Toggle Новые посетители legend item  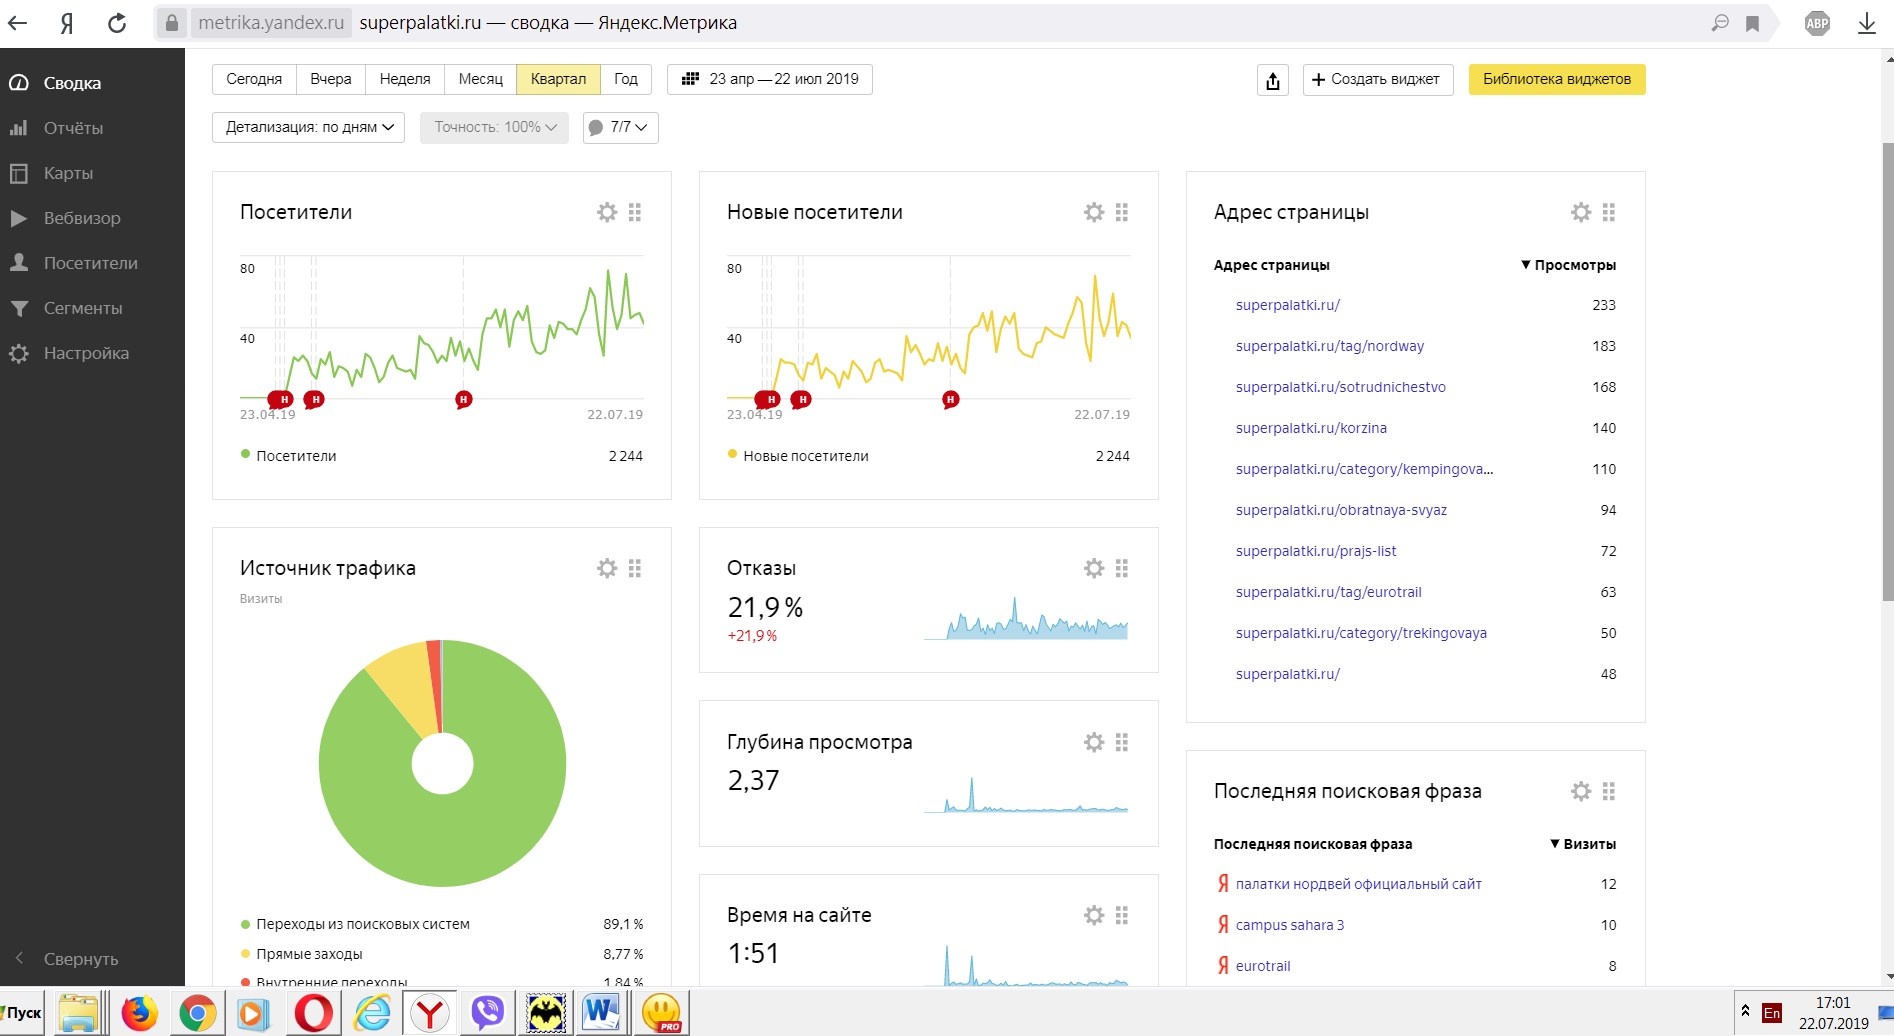[805, 456]
